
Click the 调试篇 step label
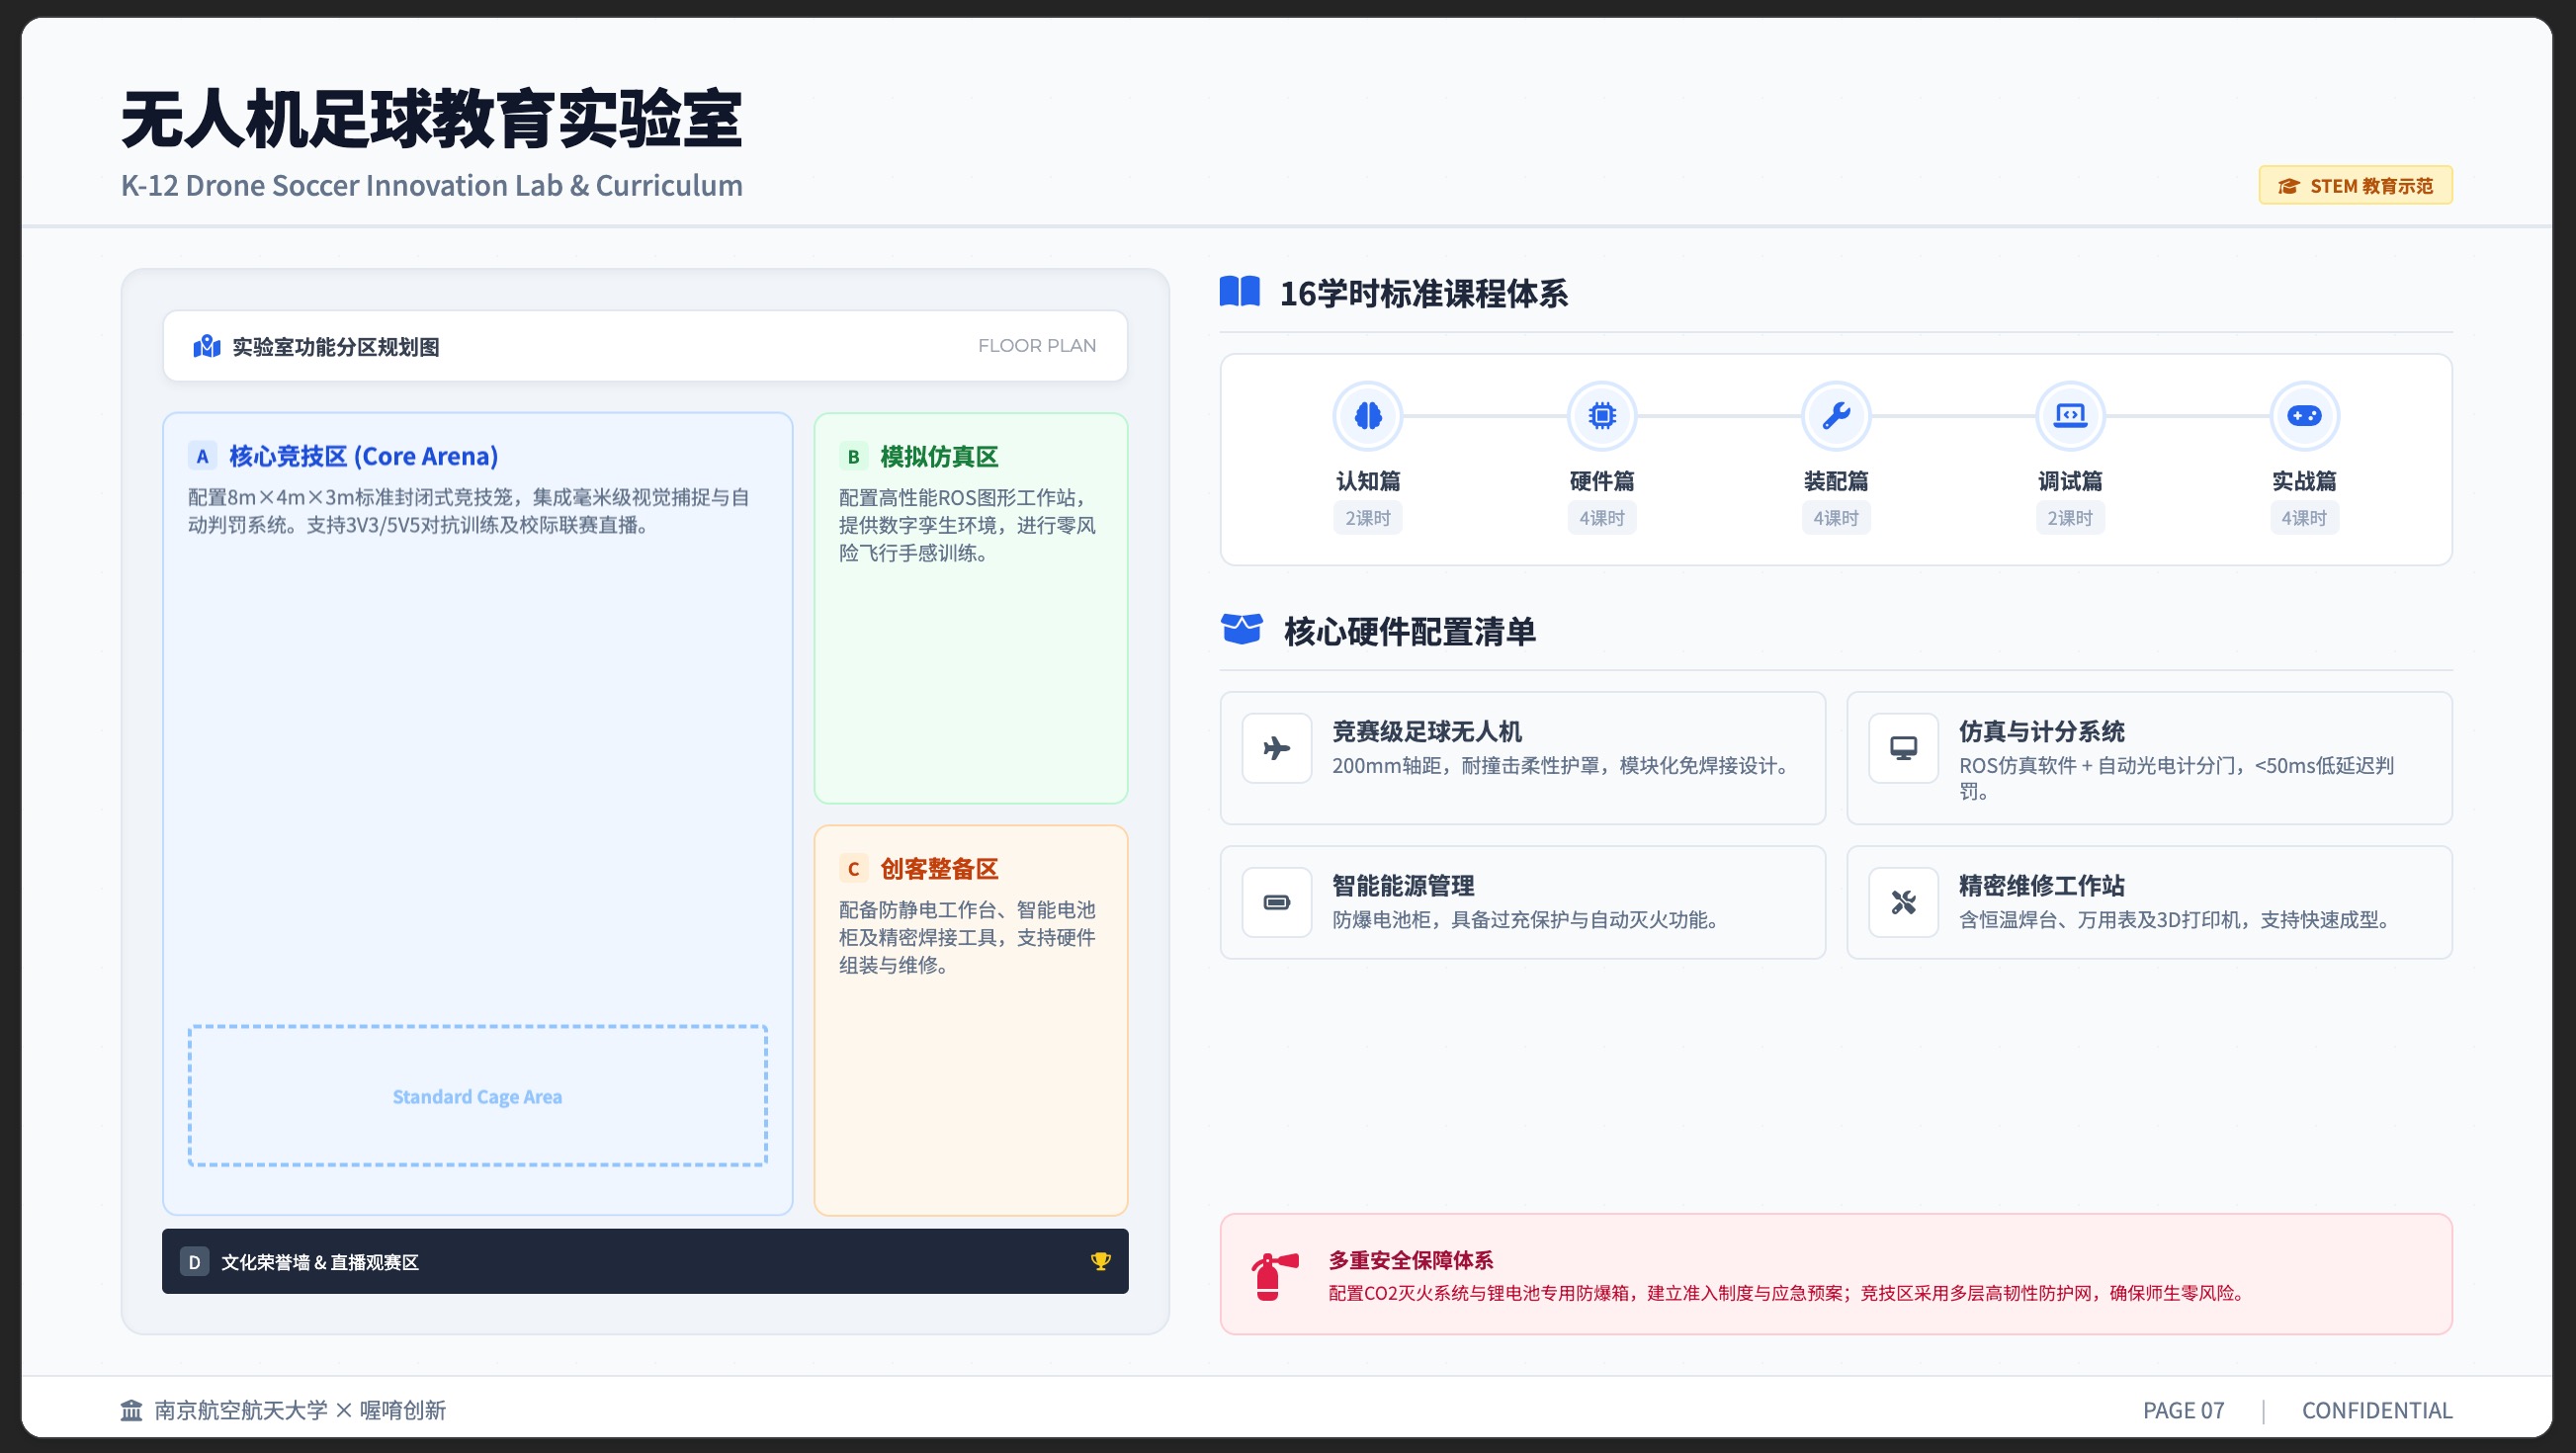2070,480
